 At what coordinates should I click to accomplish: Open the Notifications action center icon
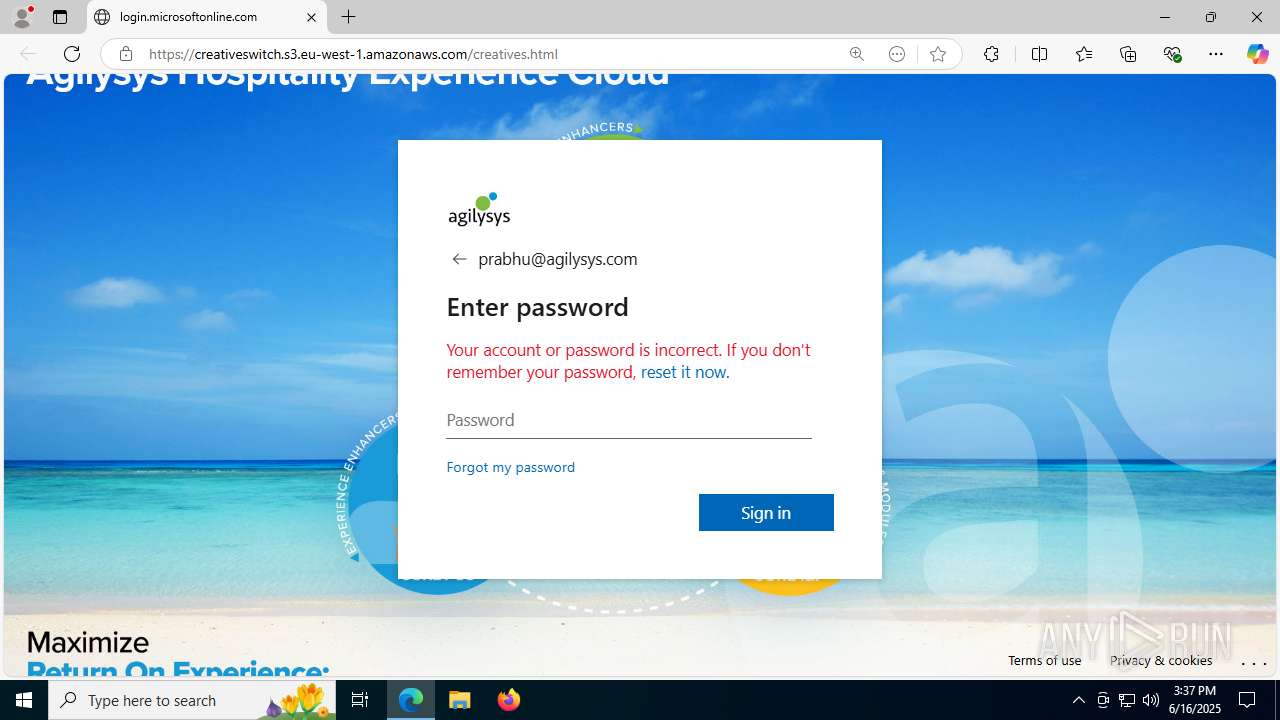coord(1247,700)
